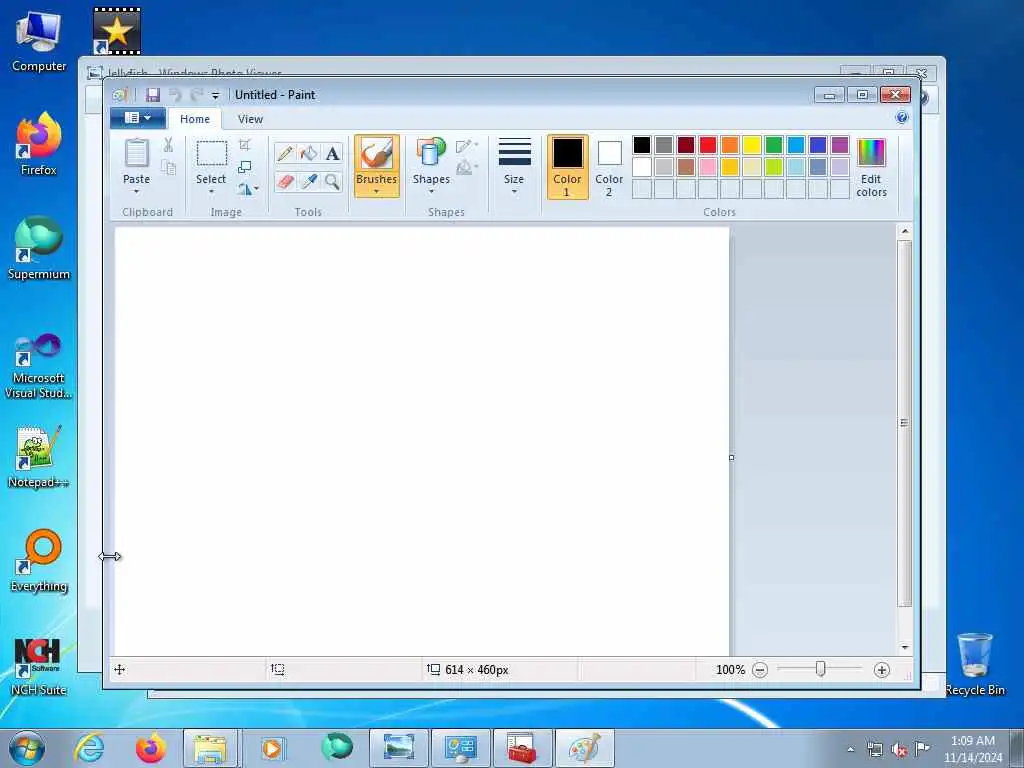This screenshot has height=768, width=1024.
Task: Click the Redo arrow in quick access toolbar
Action: pyautogui.click(x=196, y=95)
